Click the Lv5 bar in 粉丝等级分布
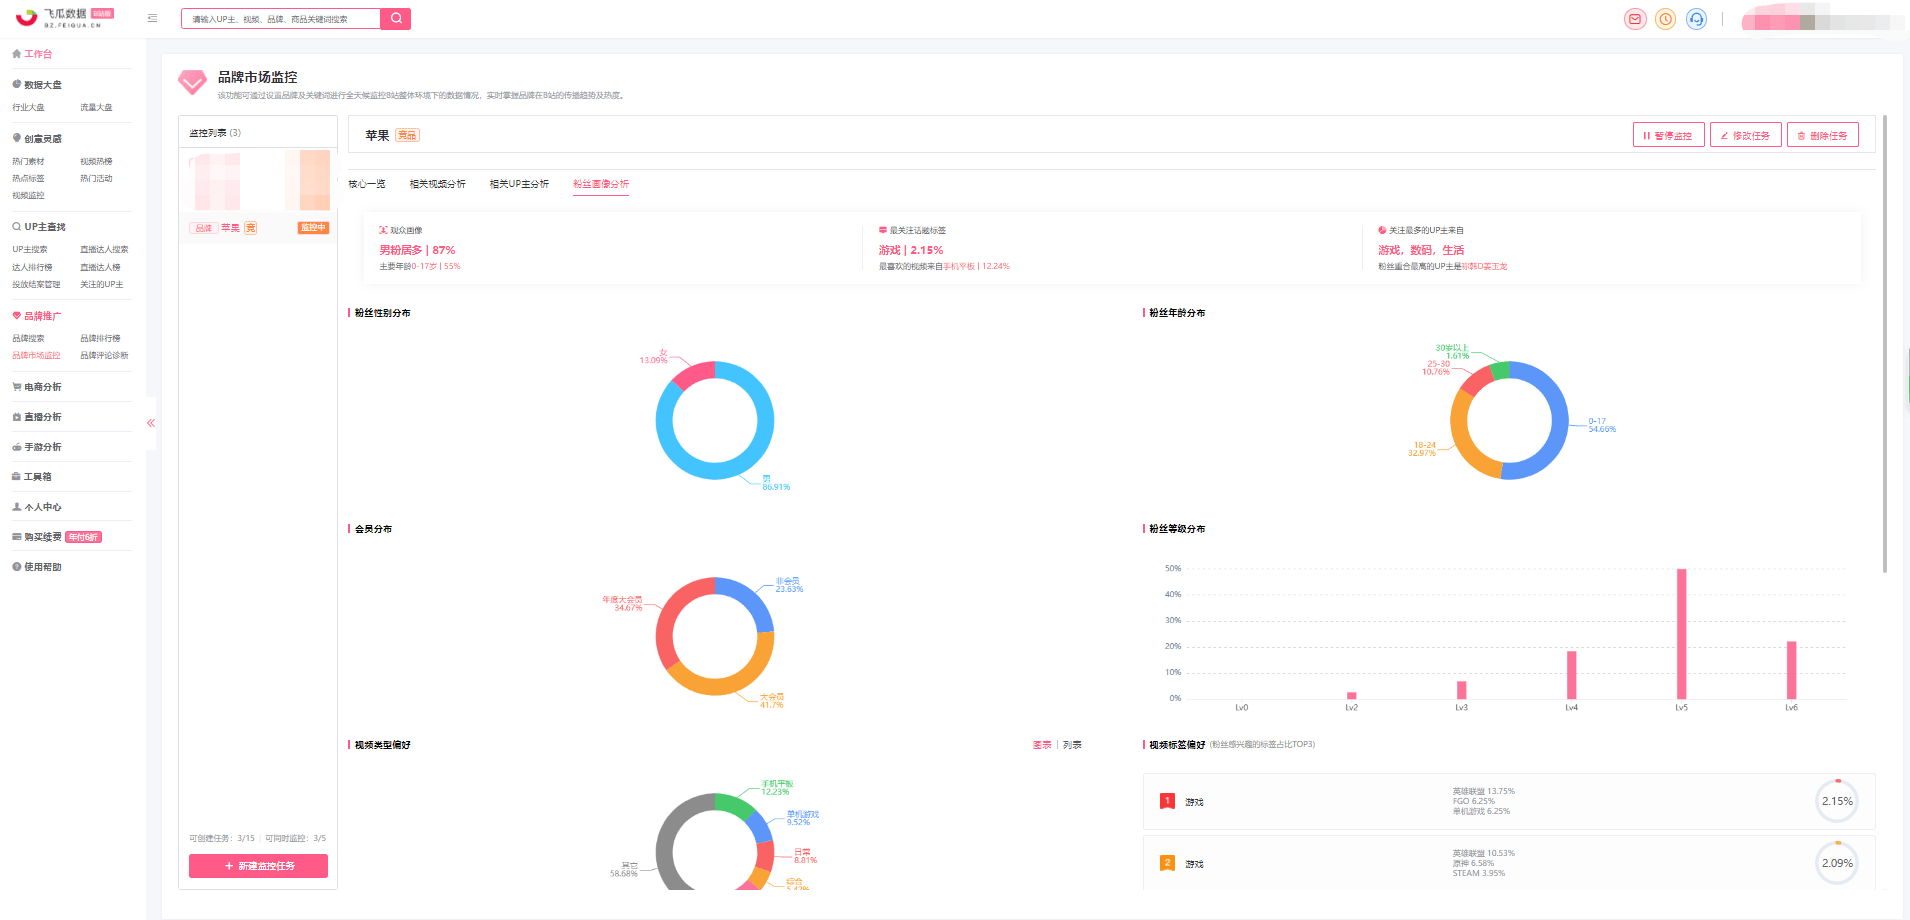1910x920 pixels. (1682, 634)
